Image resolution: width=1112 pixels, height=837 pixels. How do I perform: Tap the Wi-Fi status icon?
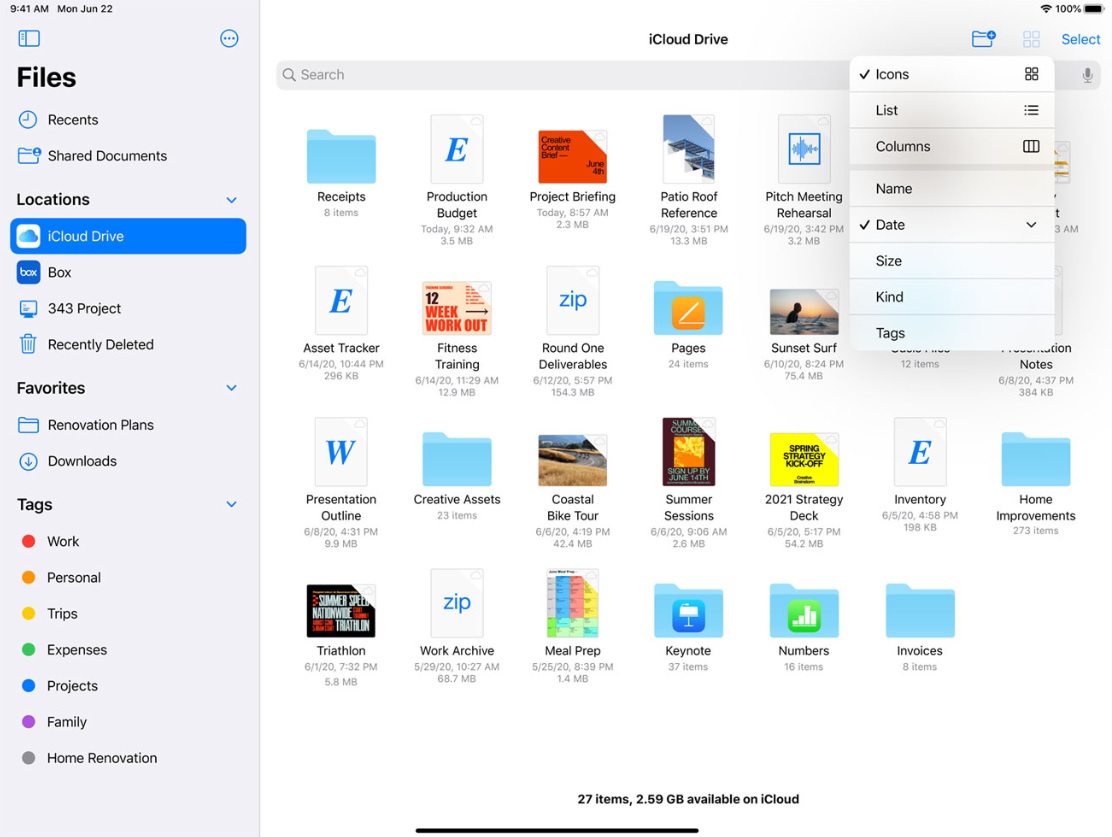pyautogui.click(x=1046, y=9)
